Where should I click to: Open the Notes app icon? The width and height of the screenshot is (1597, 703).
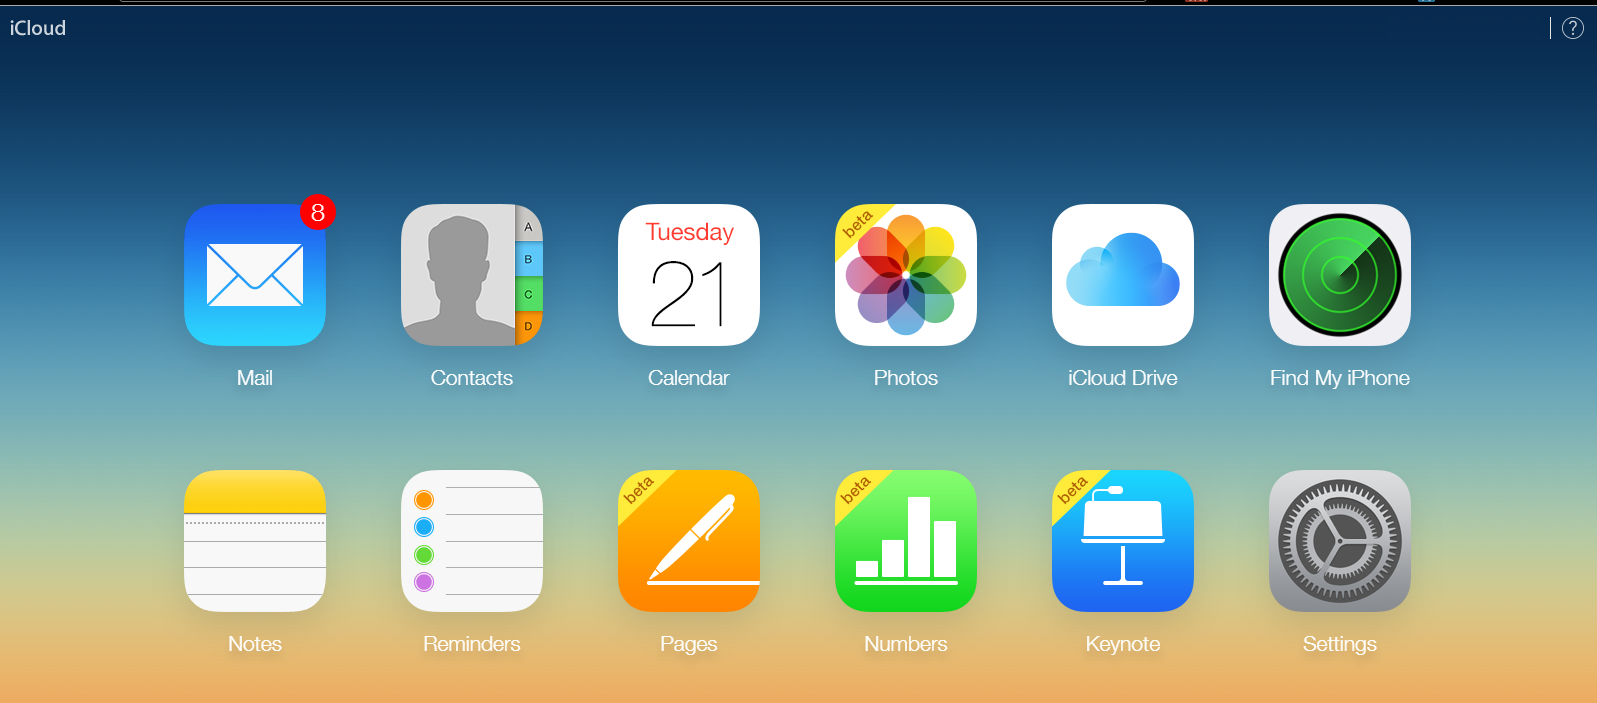point(255,541)
